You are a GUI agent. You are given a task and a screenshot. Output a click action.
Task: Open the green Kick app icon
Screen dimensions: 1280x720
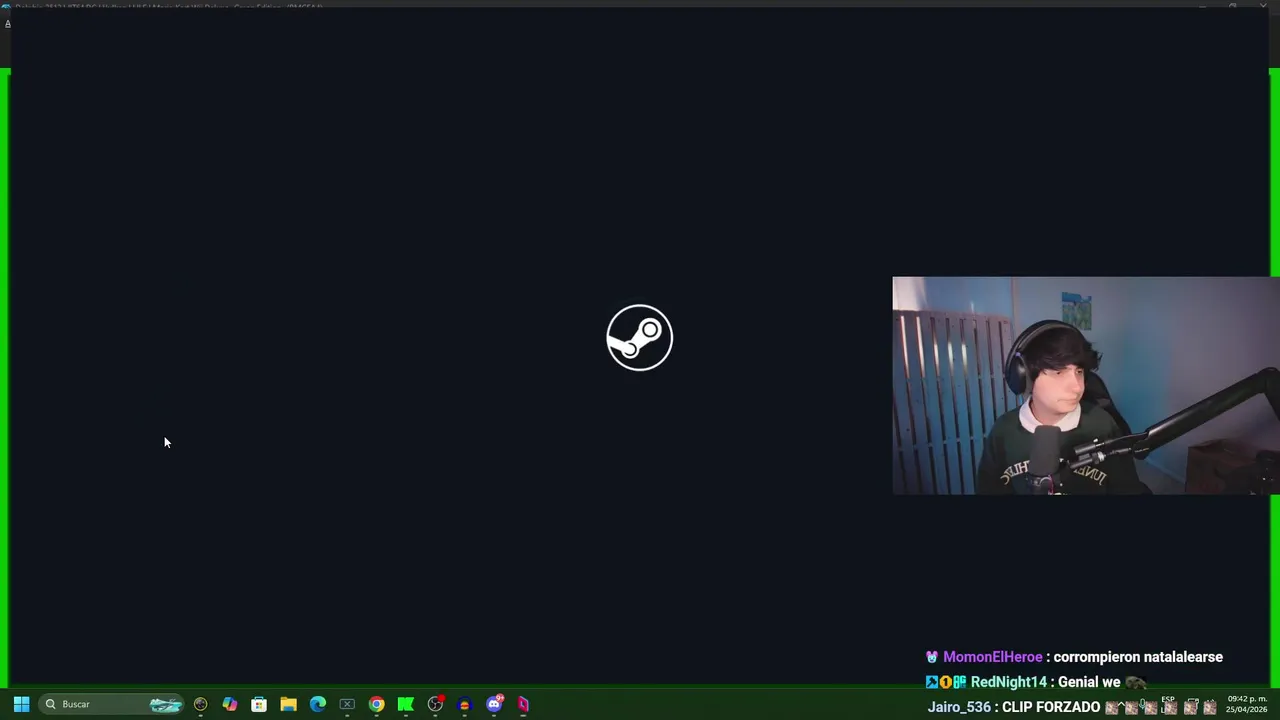click(x=406, y=704)
